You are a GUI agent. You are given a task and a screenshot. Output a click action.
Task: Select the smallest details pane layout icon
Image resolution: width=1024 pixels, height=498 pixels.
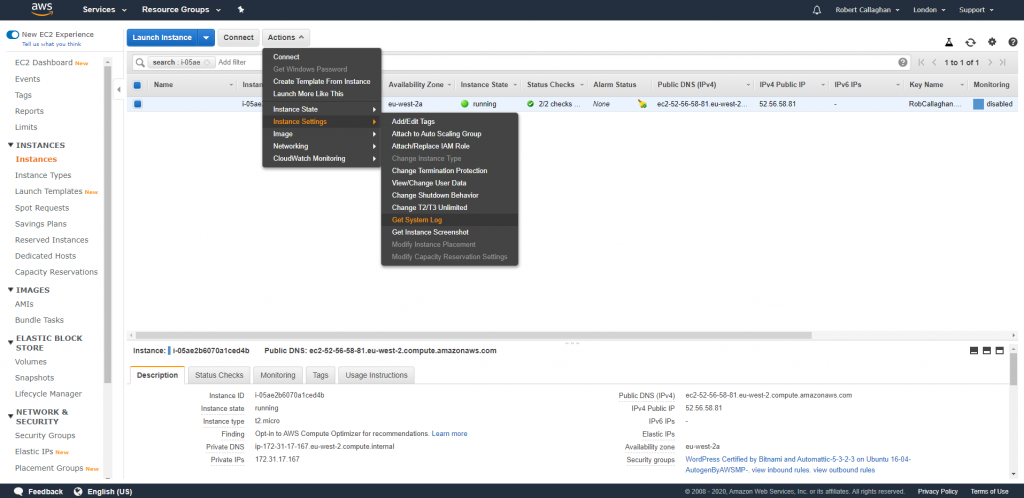(x=974, y=350)
